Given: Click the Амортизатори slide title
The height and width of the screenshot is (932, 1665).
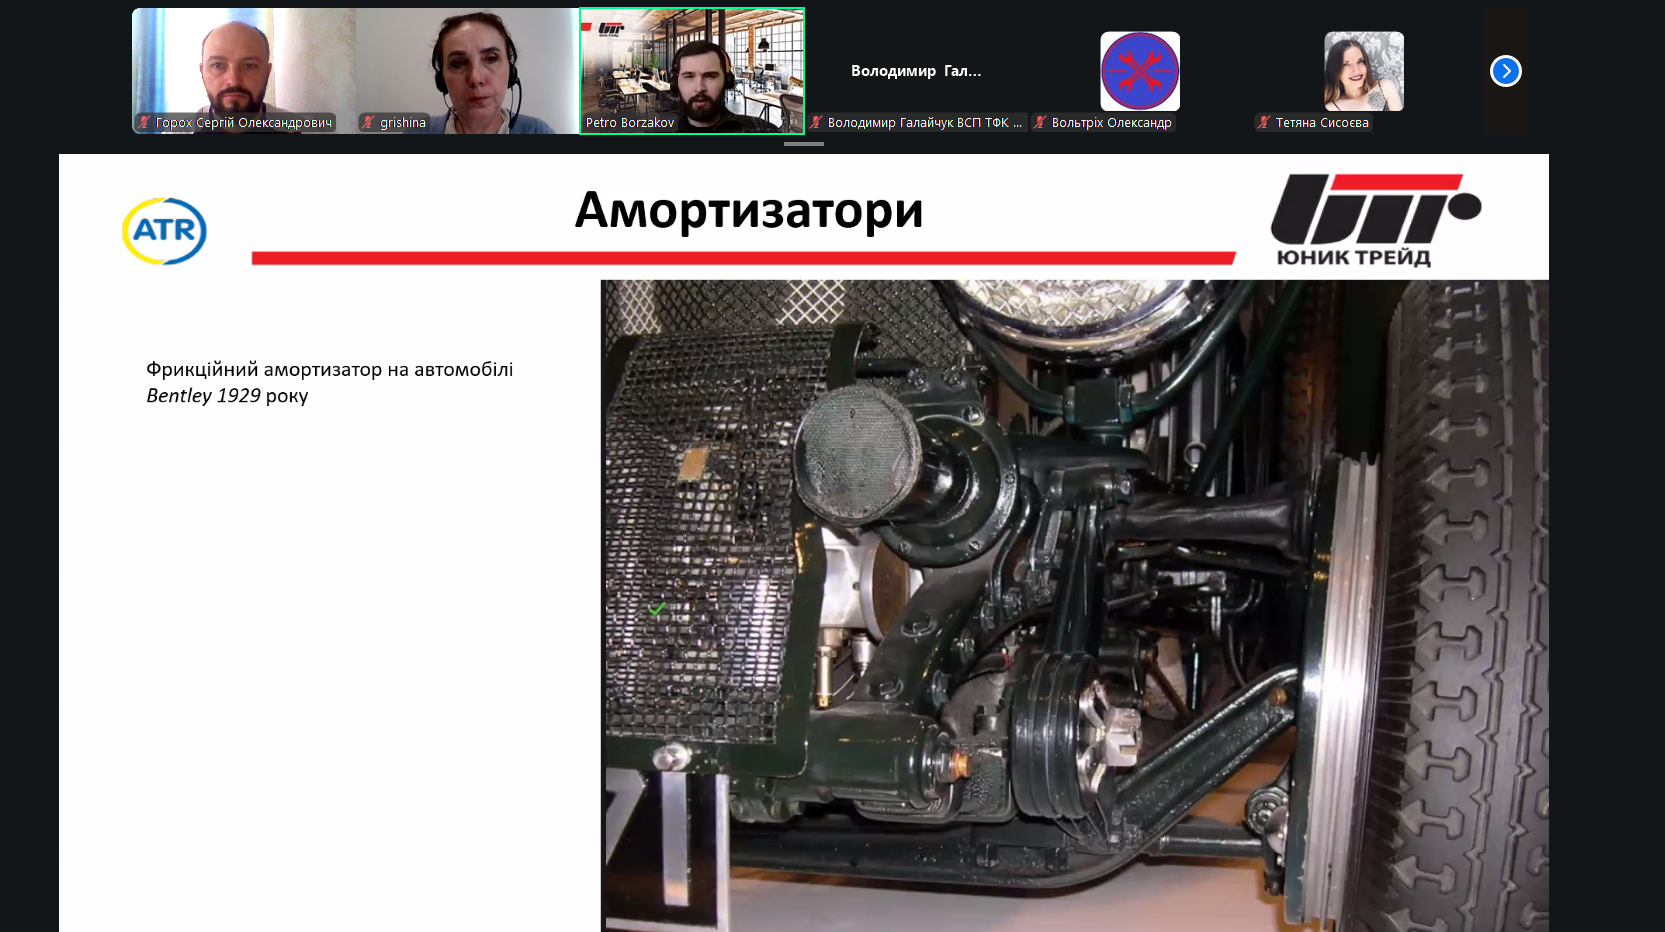Looking at the screenshot, I should 748,210.
